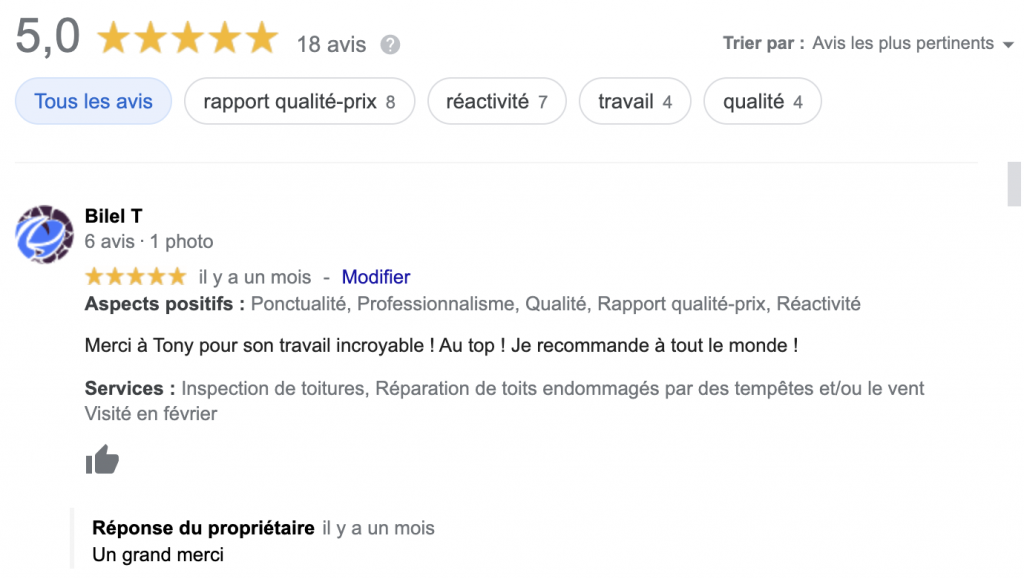1024x579 pixels.
Task: Click the review's five-star rating
Action: 136,277
